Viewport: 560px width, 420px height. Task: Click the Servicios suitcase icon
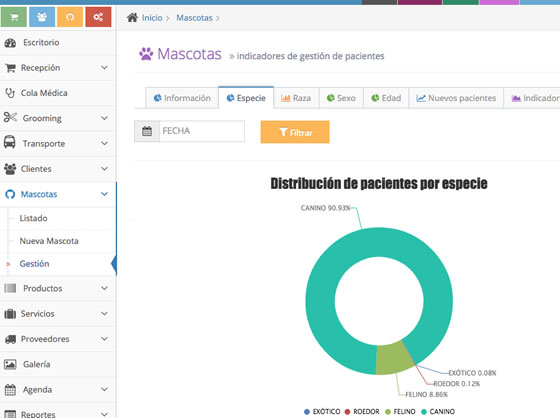(10, 314)
